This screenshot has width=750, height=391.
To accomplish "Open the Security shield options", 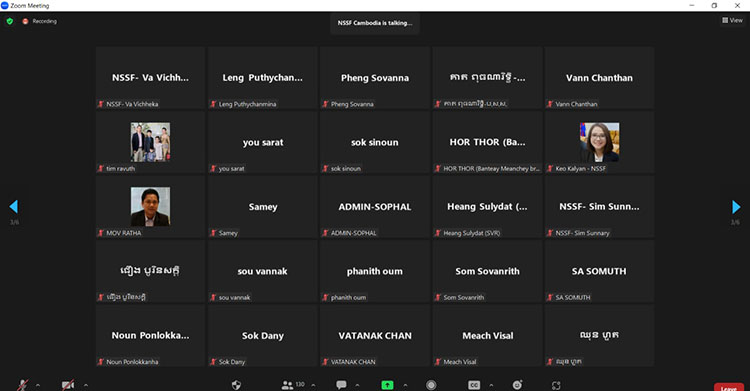I will point(236,385).
